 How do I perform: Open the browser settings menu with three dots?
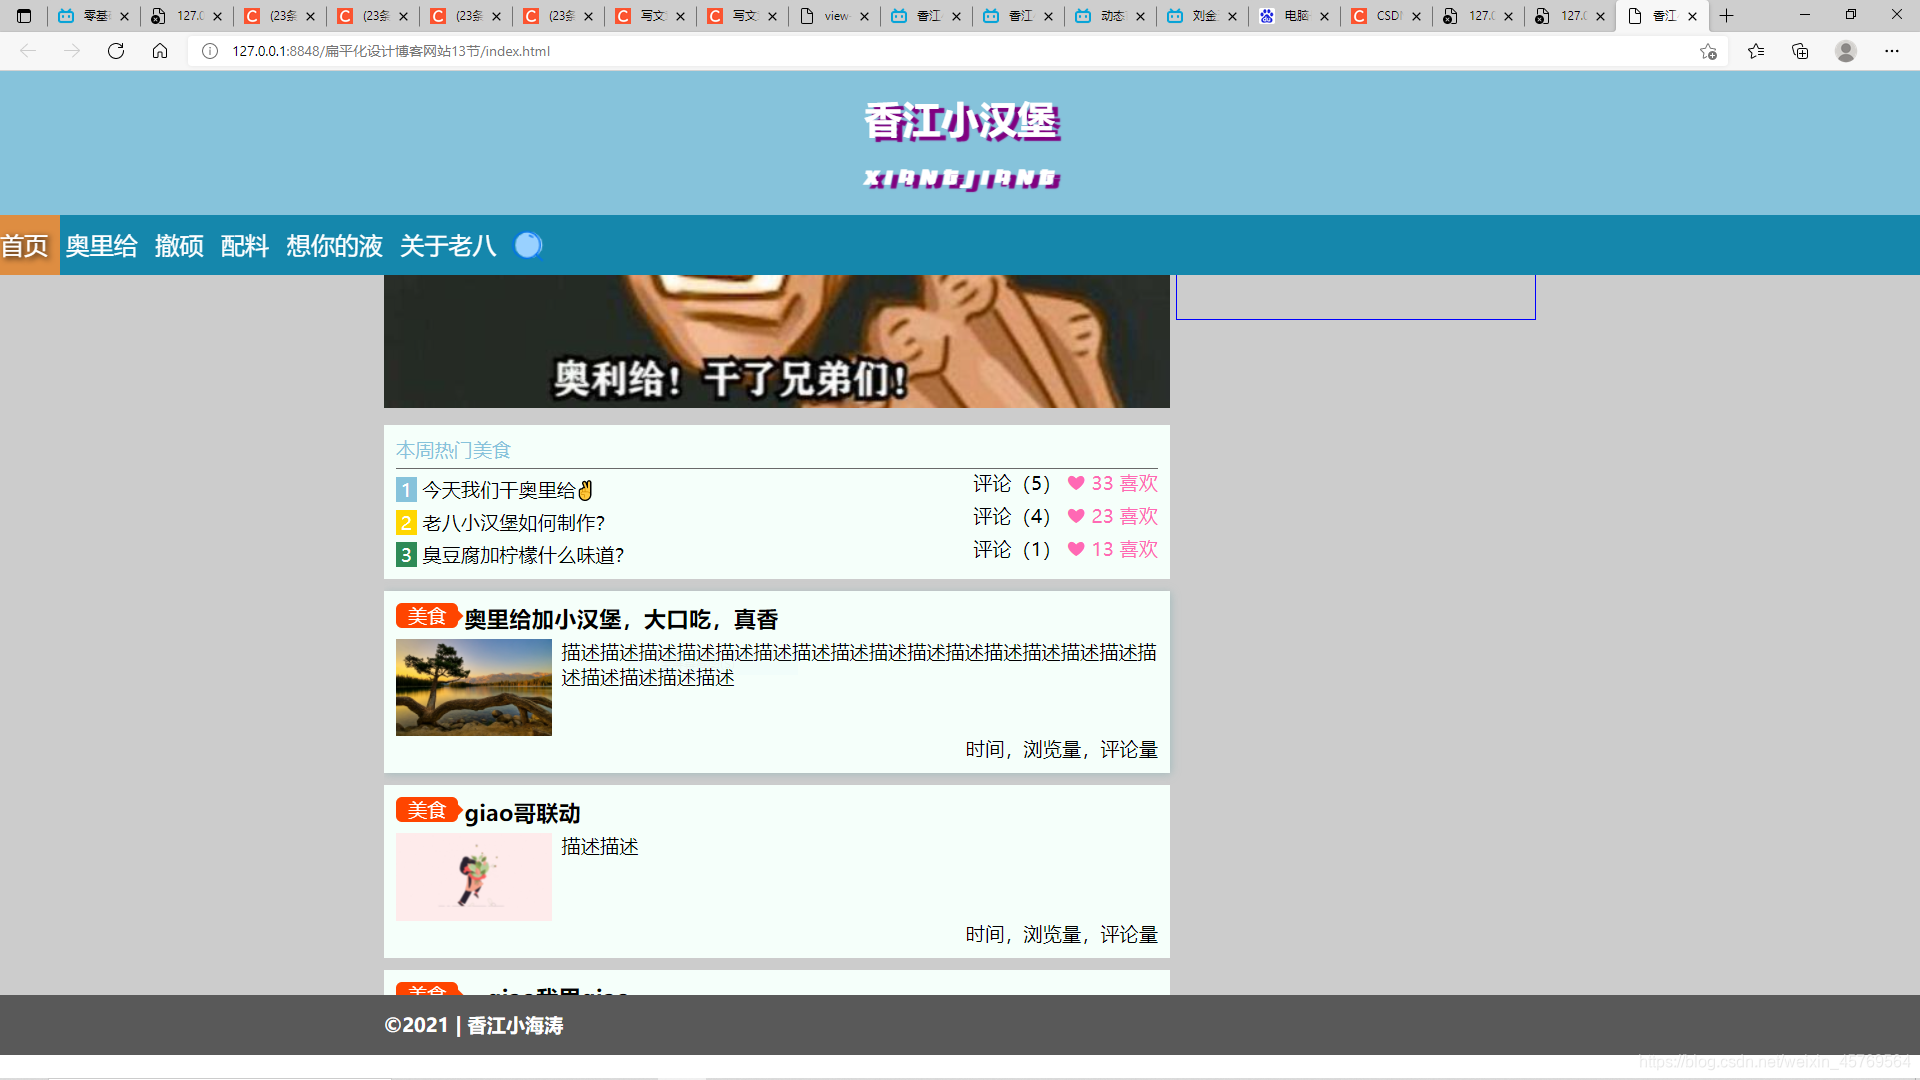tap(1893, 51)
